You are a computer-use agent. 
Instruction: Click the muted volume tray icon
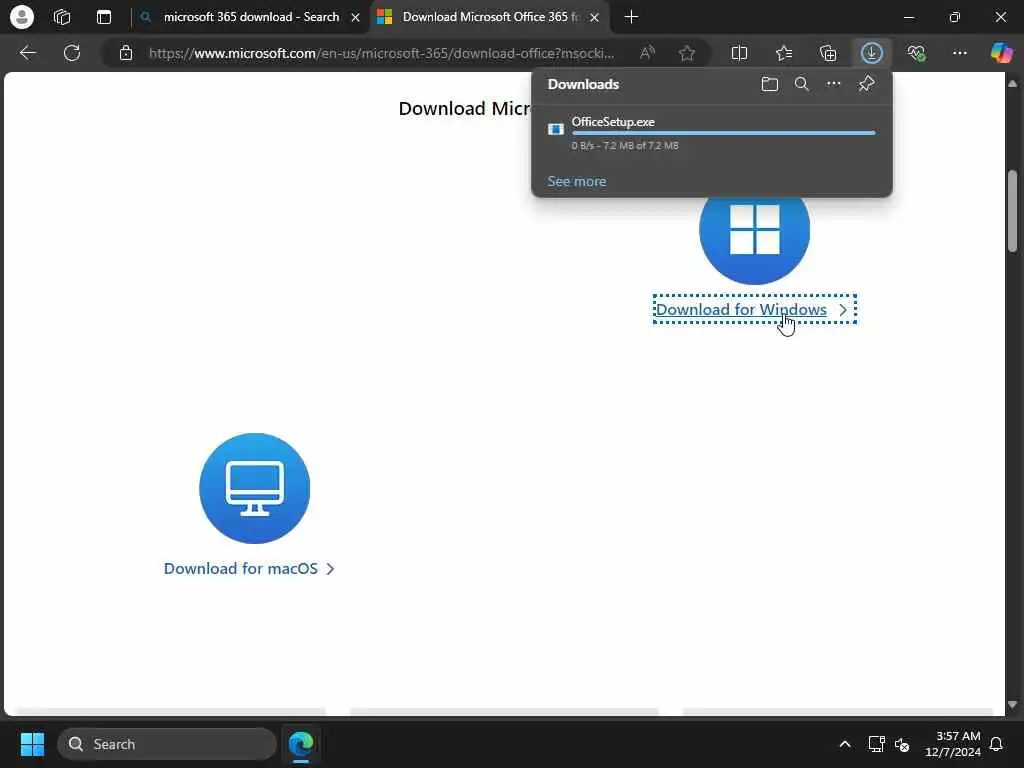click(x=903, y=744)
